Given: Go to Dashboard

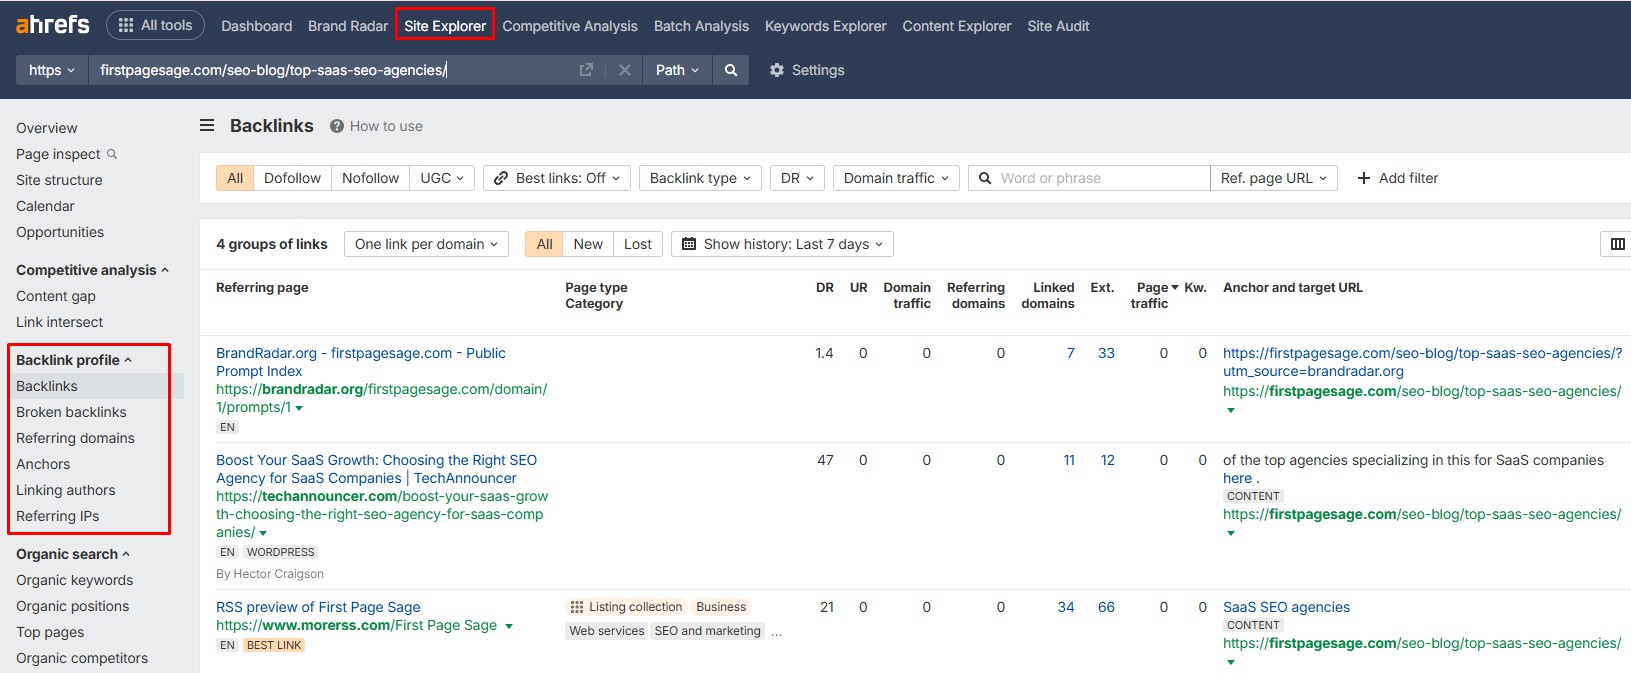Looking at the screenshot, I should (x=257, y=26).
